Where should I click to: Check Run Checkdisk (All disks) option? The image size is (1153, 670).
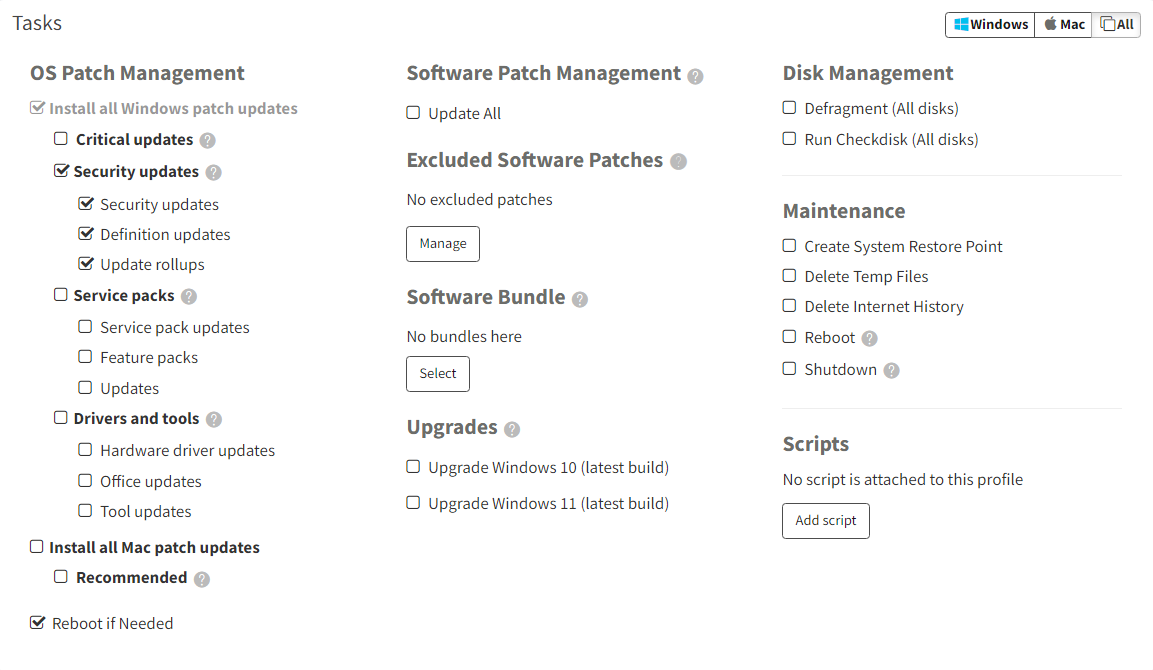790,138
